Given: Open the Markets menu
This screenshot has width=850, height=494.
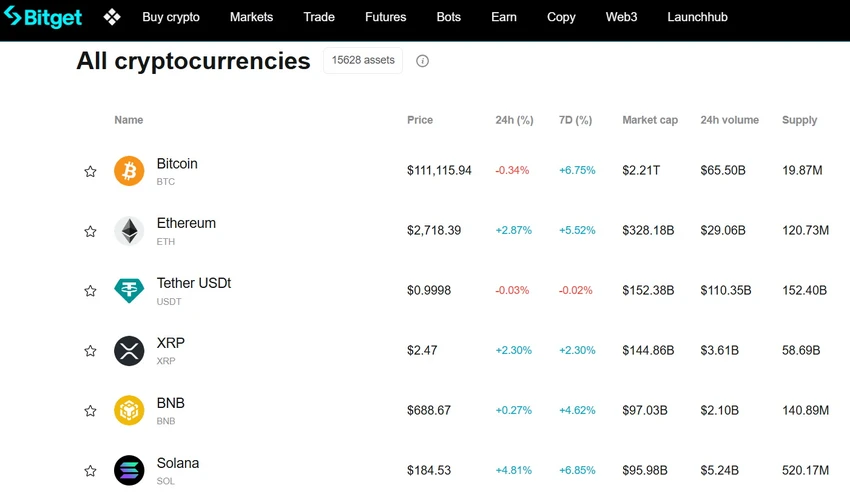Looking at the screenshot, I should pos(252,17).
